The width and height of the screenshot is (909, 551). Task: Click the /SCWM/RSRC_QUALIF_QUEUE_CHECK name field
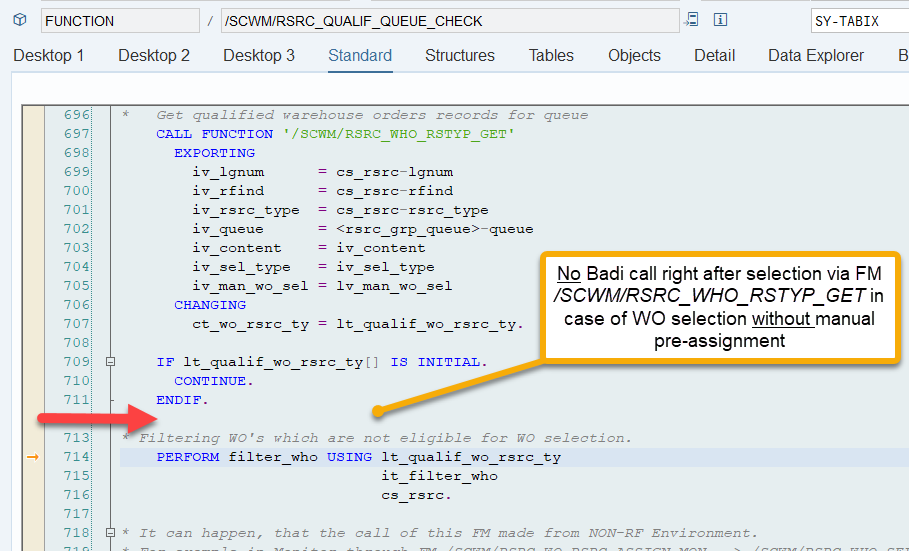click(x=450, y=21)
